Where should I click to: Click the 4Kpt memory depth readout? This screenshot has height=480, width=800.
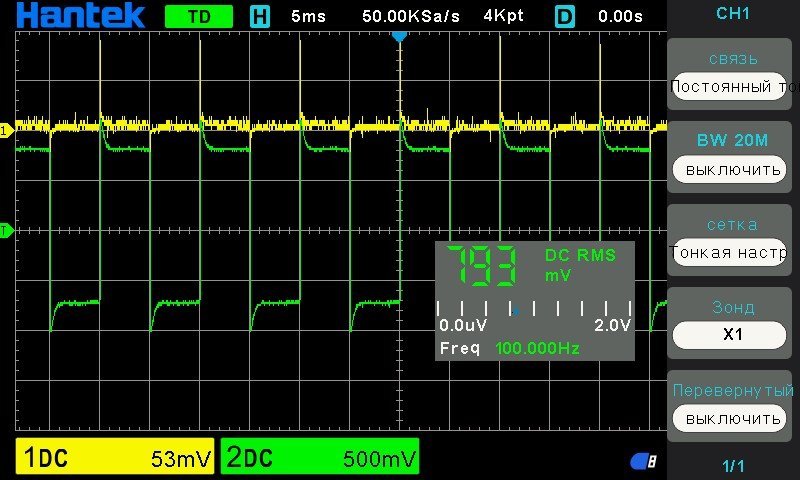pyautogui.click(x=503, y=17)
